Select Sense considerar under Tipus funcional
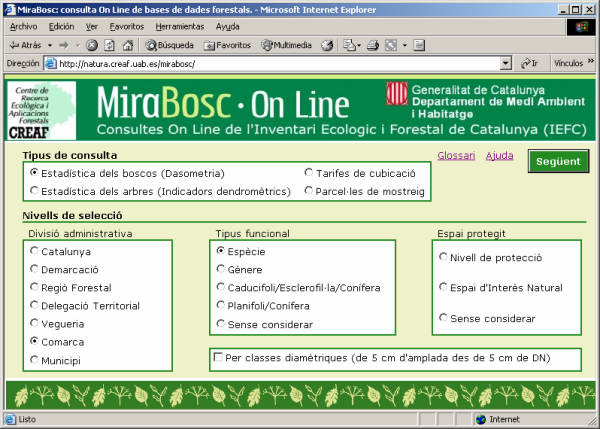This screenshot has height=429, width=600. 220,323
